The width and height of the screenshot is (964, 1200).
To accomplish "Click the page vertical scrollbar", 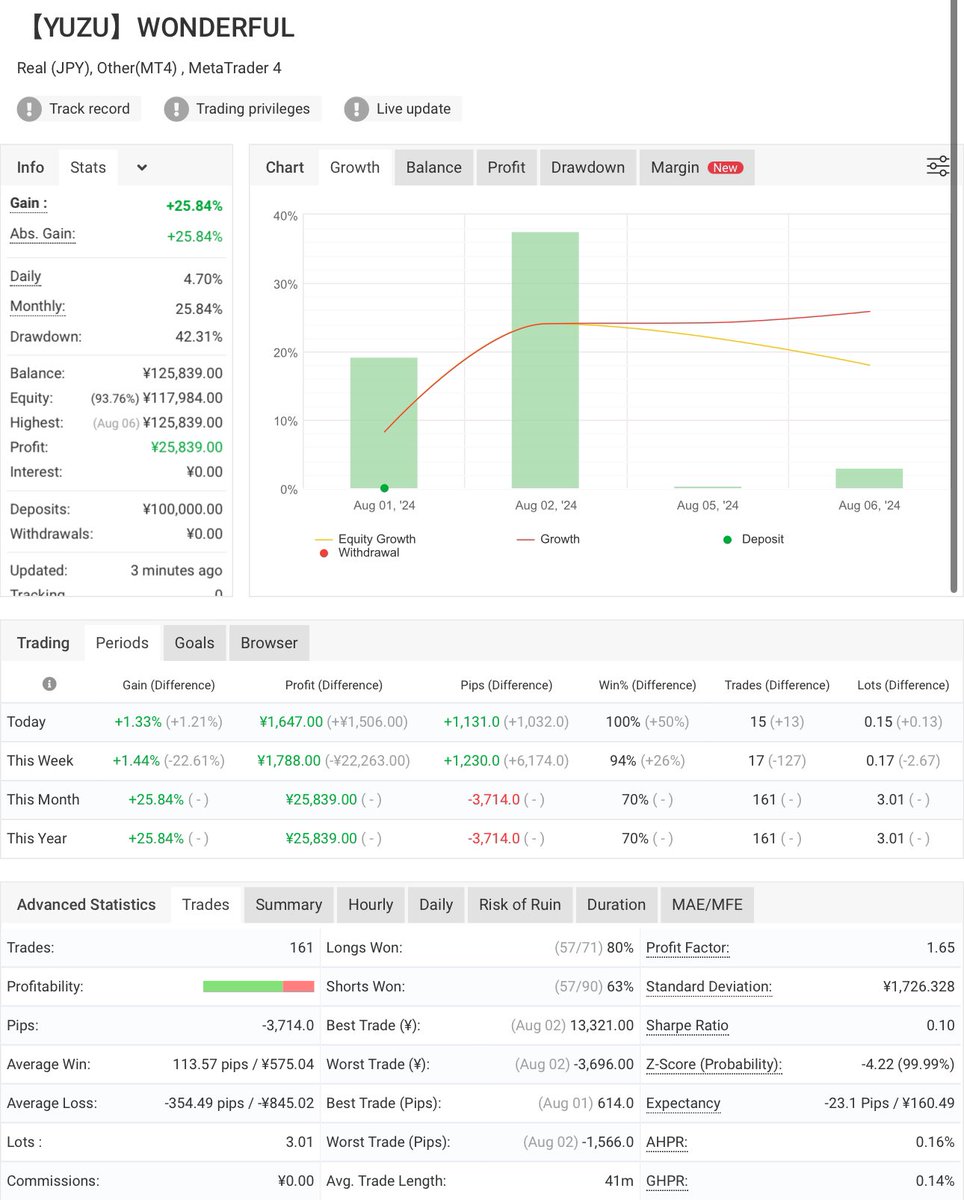I will [x=954, y=296].
